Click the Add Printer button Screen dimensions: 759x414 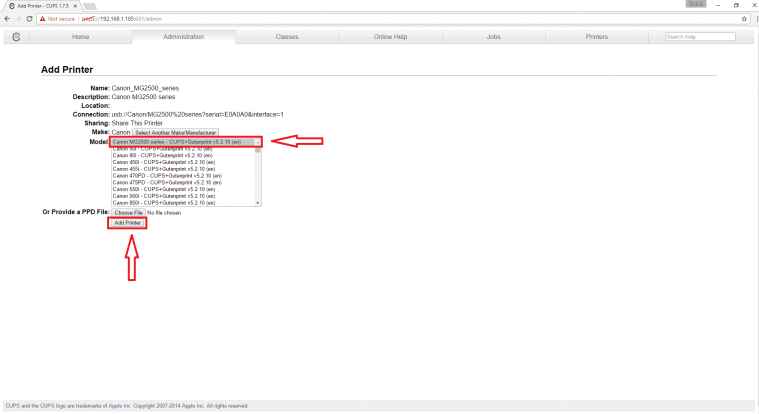[127, 223]
